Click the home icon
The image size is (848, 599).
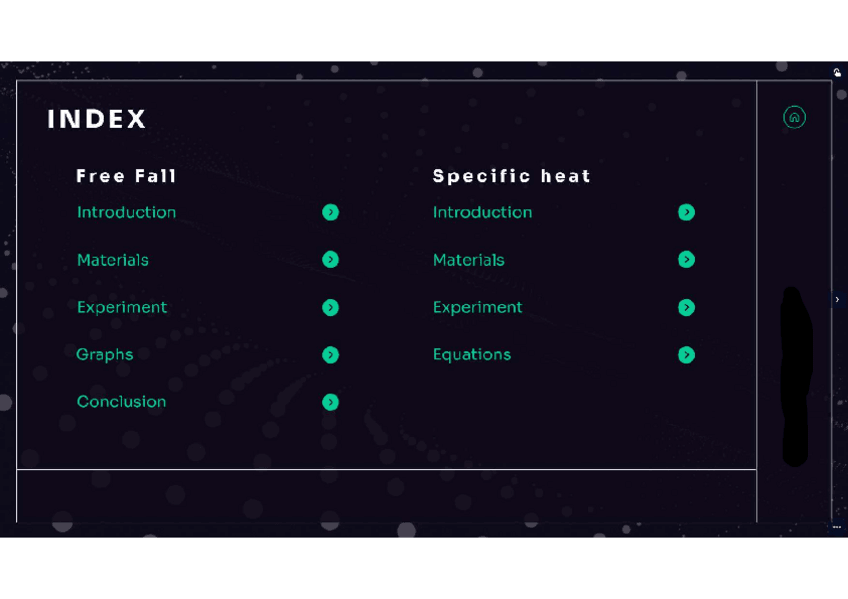pos(794,117)
